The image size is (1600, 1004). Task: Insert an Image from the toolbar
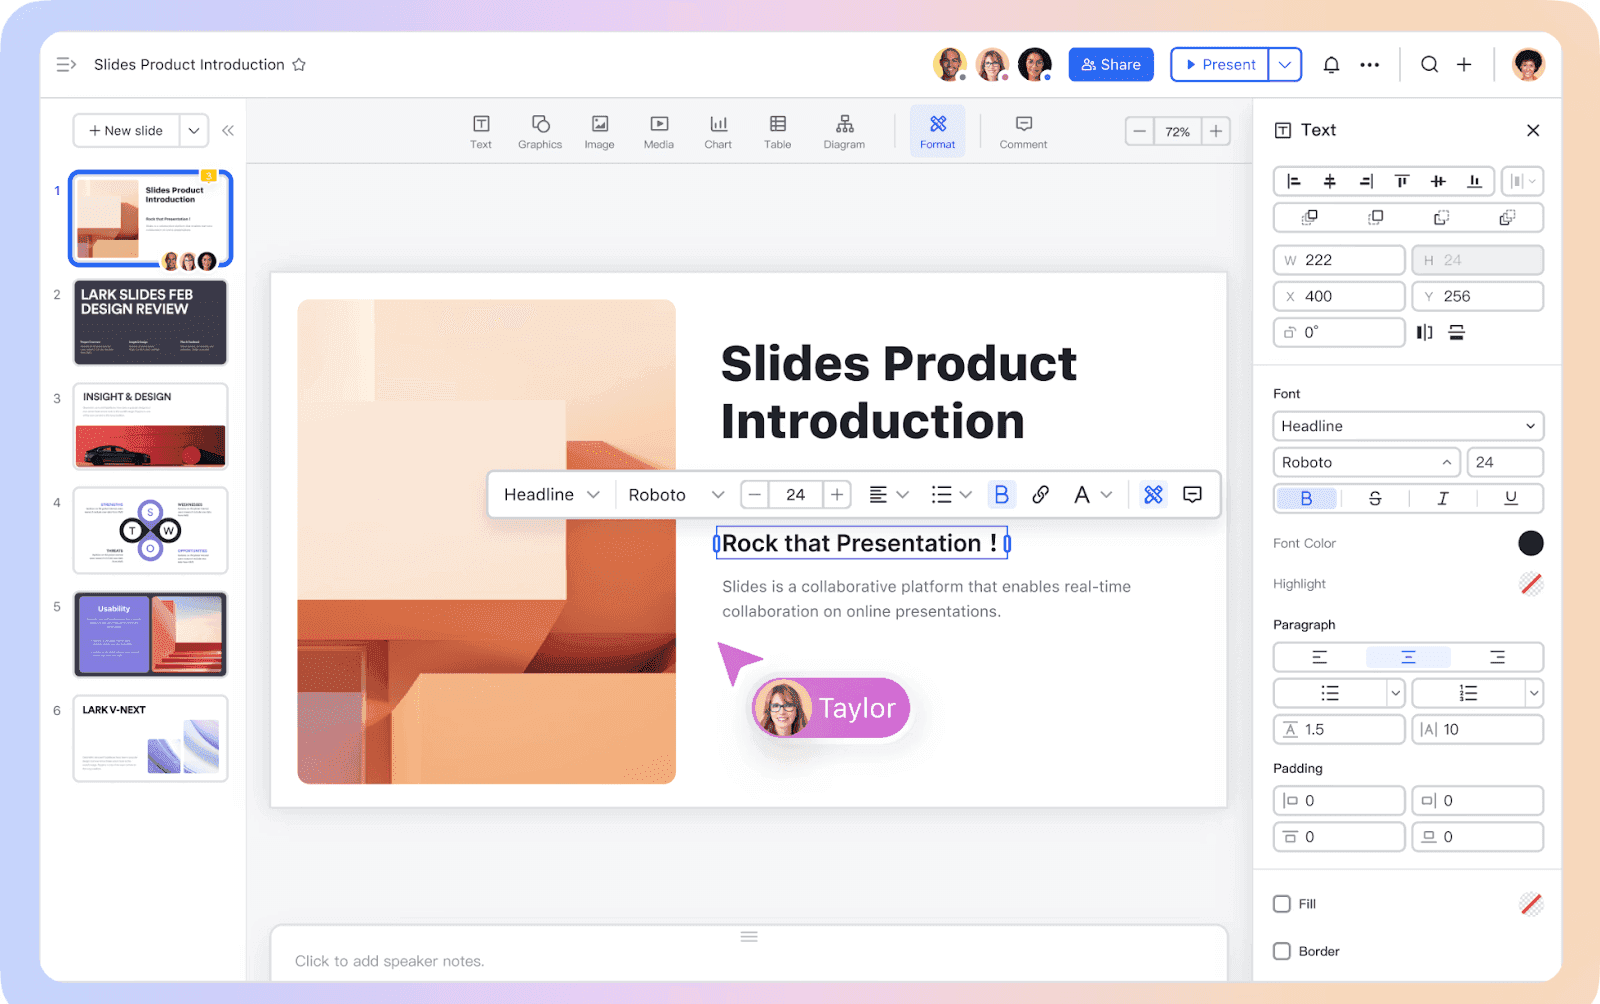[x=599, y=131]
